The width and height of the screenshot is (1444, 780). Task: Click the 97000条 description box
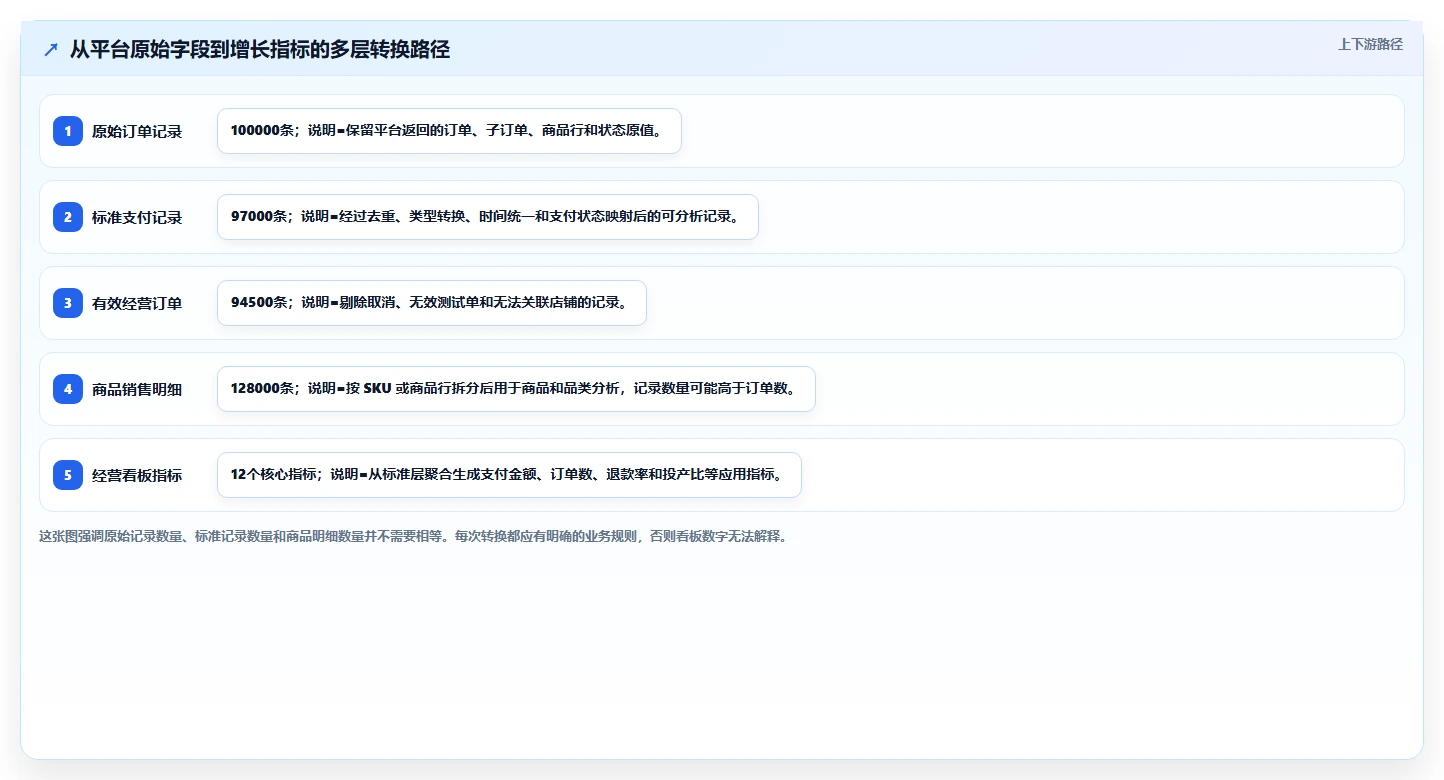pos(488,217)
